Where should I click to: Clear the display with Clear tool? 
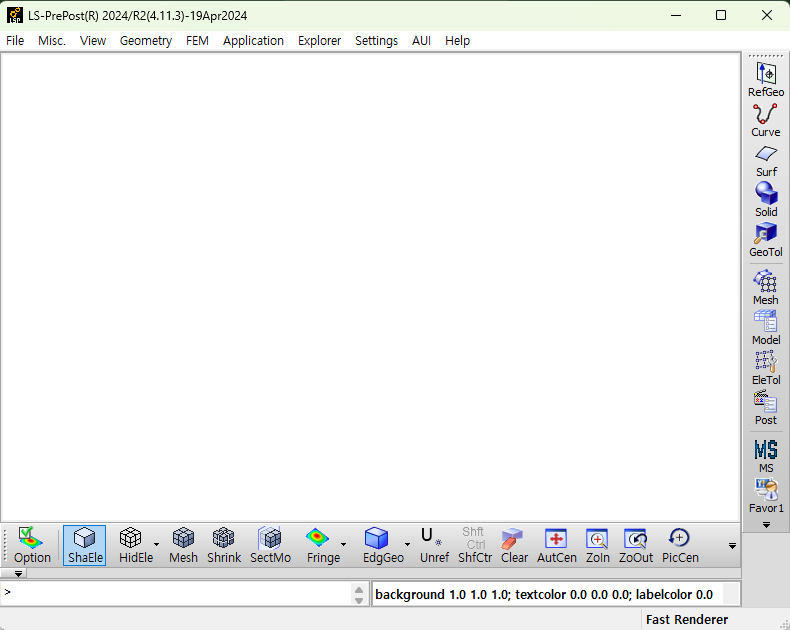pos(514,545)
